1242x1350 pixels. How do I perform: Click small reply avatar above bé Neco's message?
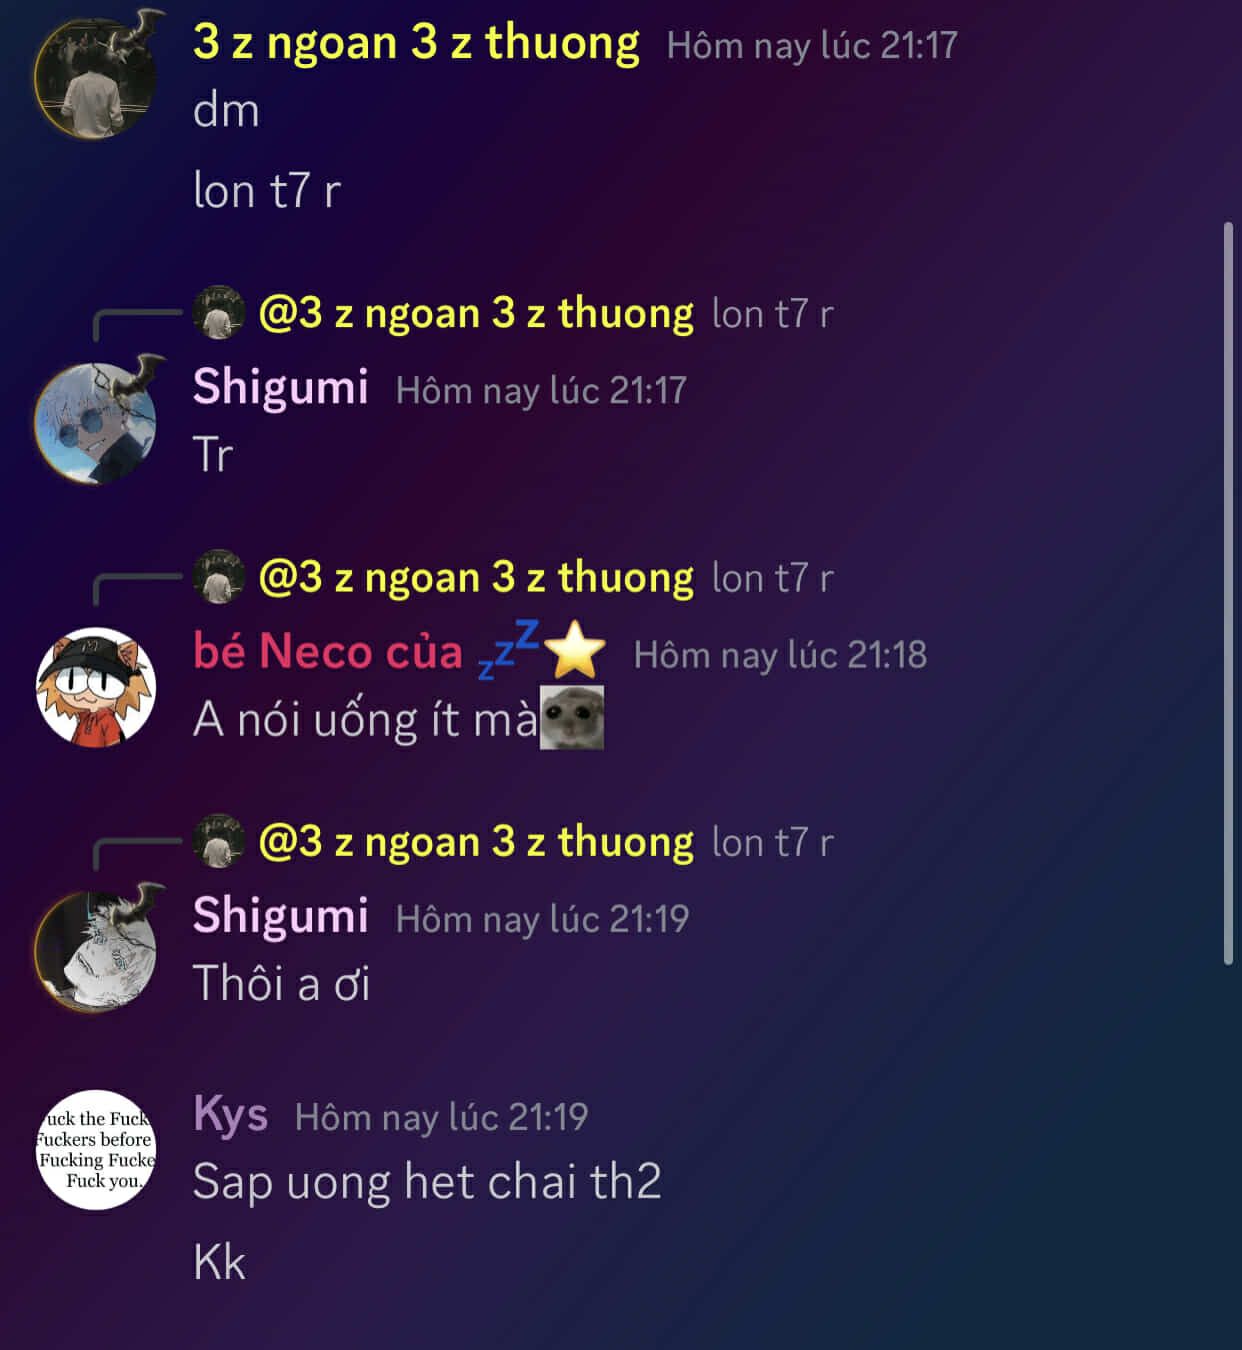click(x=218, y=577)
